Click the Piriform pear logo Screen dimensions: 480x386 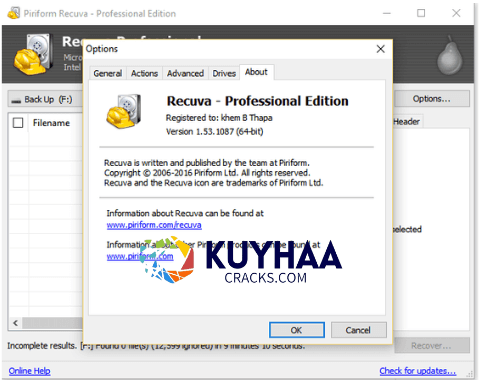(x=450, y=55)
